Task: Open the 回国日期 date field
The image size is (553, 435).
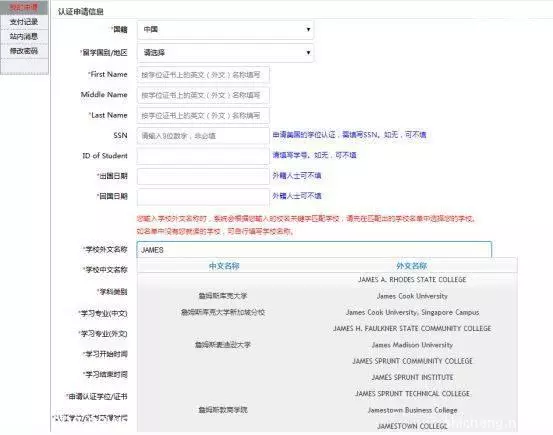Action: click(203, 197)
